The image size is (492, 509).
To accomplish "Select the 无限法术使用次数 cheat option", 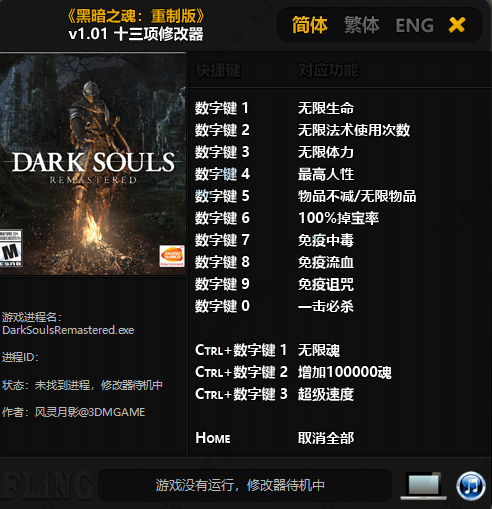I will 354,130.
